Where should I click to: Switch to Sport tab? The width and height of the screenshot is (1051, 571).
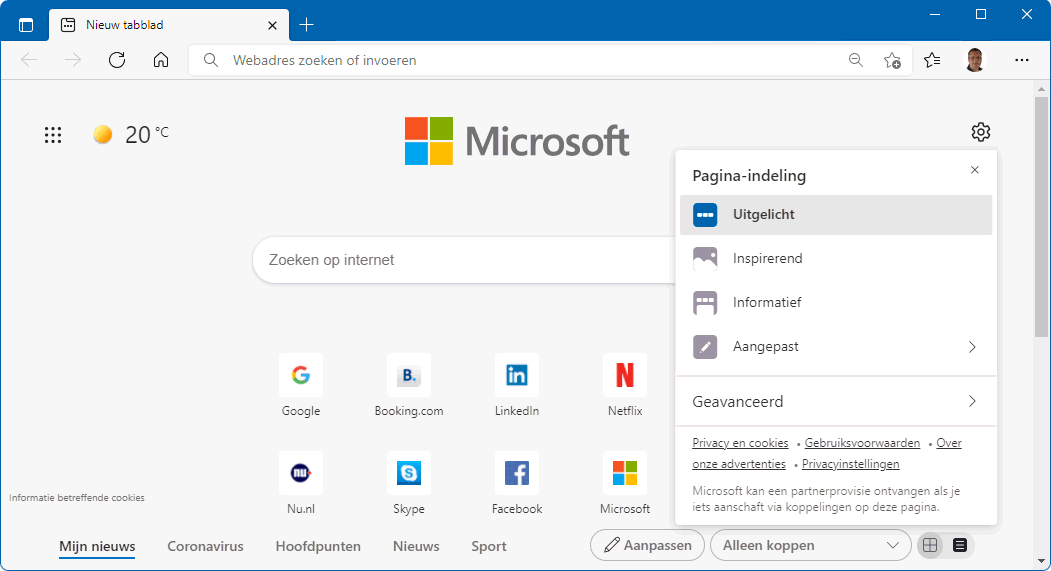pyautogui.click(x=489, y=546)
